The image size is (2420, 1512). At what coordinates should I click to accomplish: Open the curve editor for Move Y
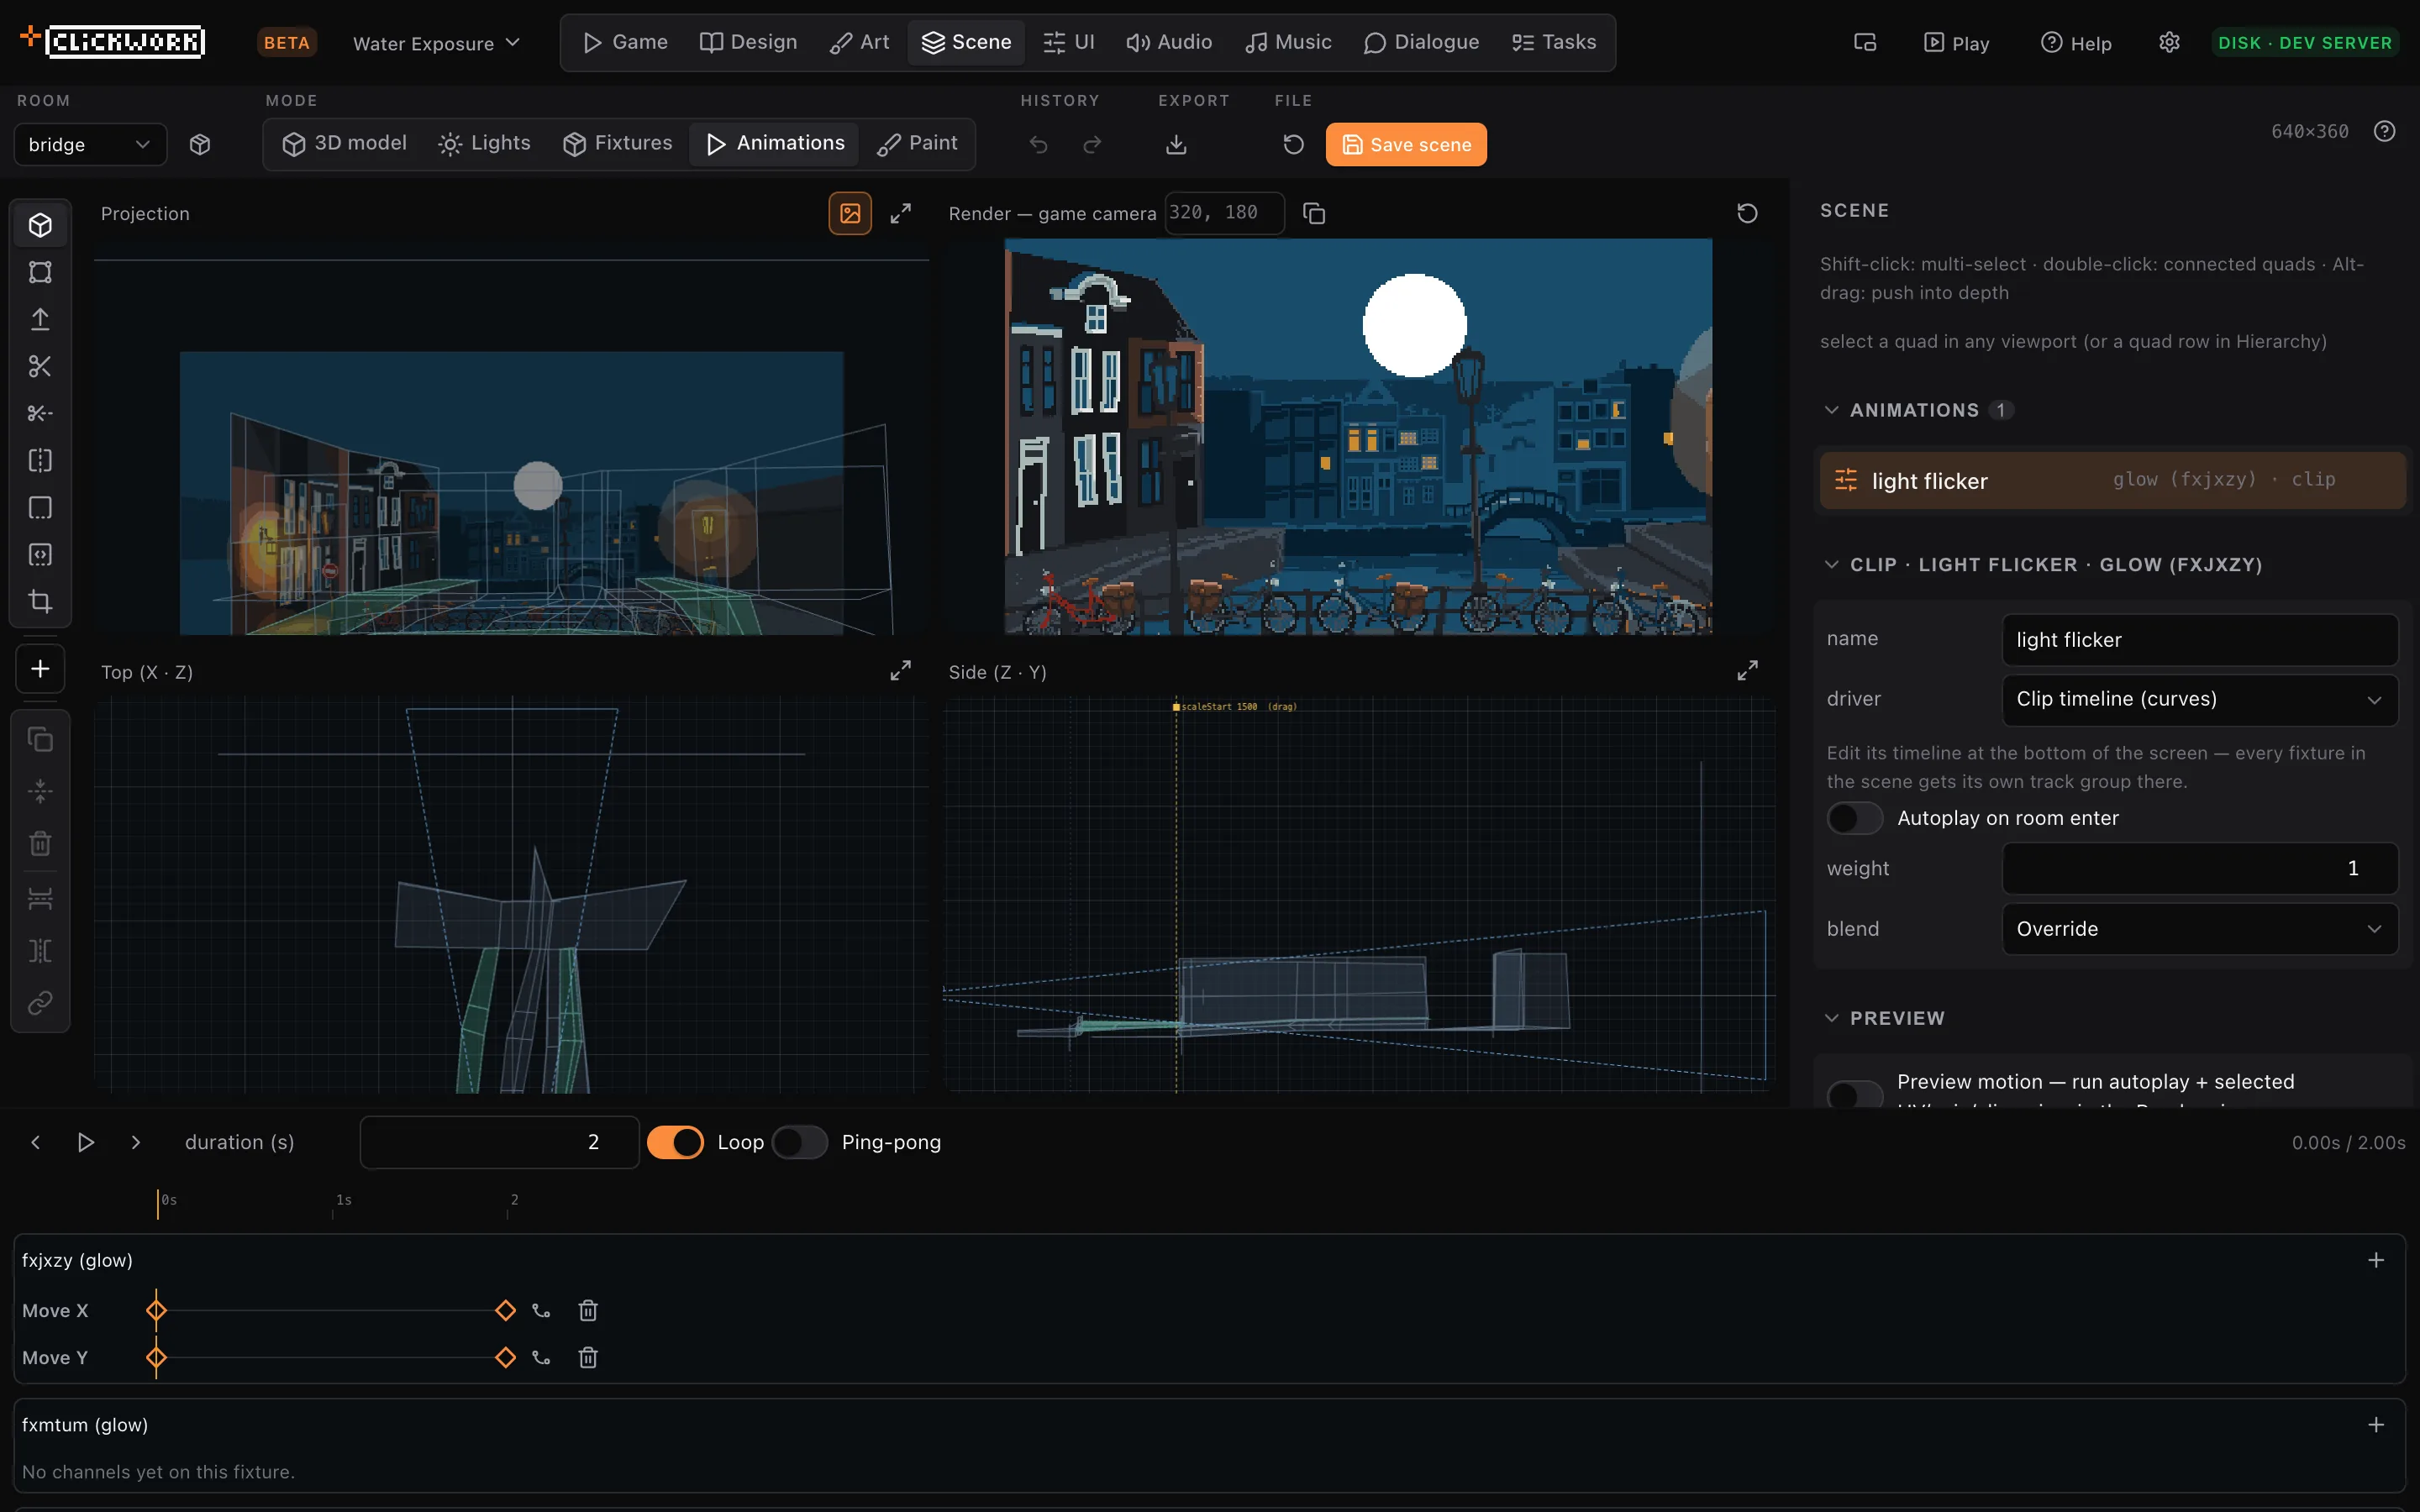[x=541, y=1357]
